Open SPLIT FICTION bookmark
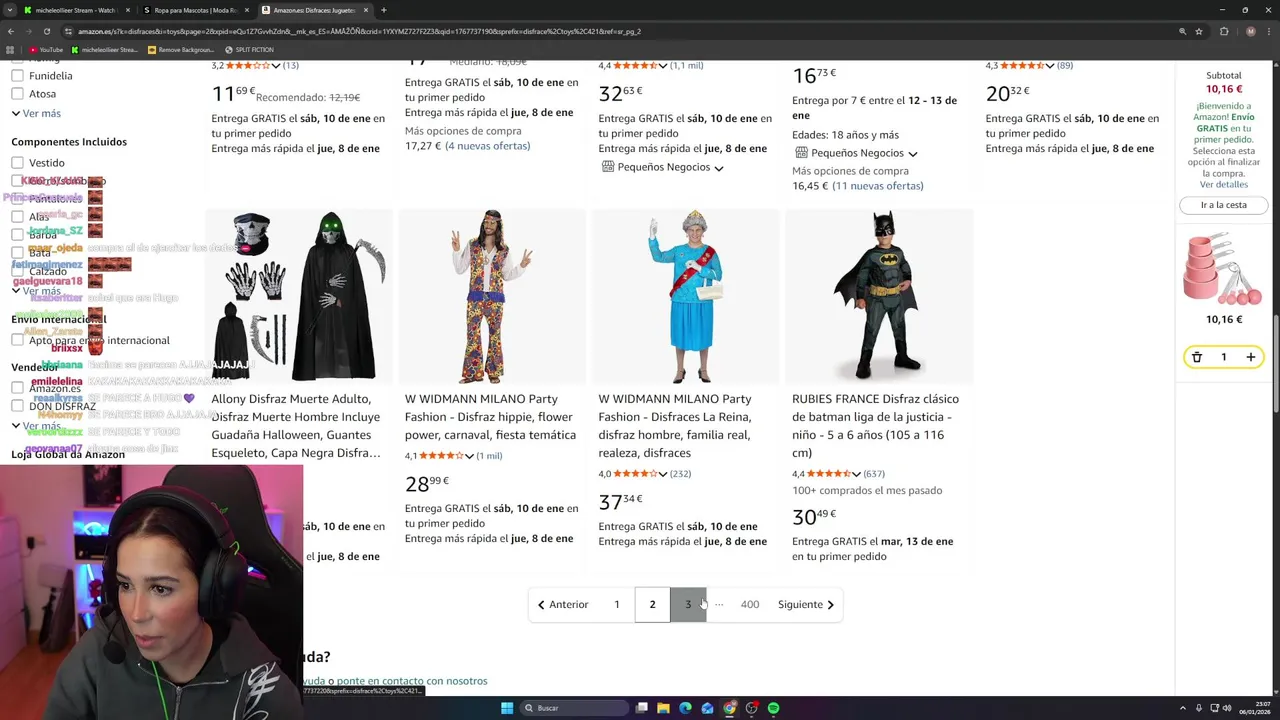Image resolution: width=1280 pixels, height=720 pixels. pyautogui.click(x=249, y=49)
